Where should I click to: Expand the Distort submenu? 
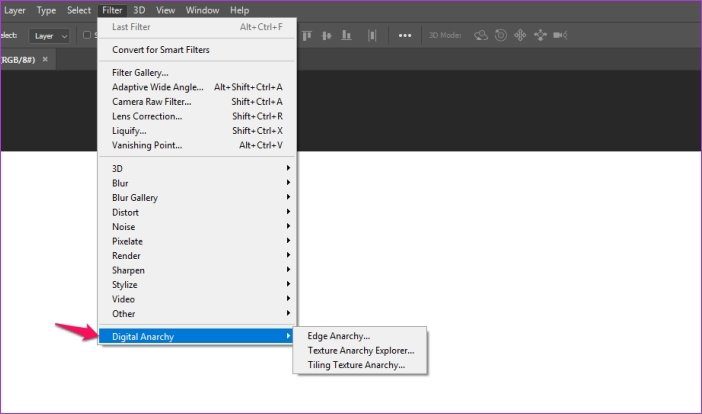coord(197,212)
